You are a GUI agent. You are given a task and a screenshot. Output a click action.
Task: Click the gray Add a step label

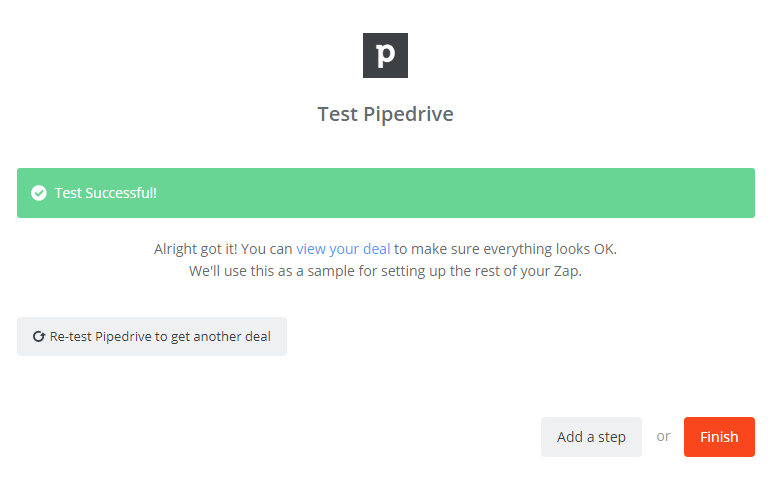coord(591,437)
